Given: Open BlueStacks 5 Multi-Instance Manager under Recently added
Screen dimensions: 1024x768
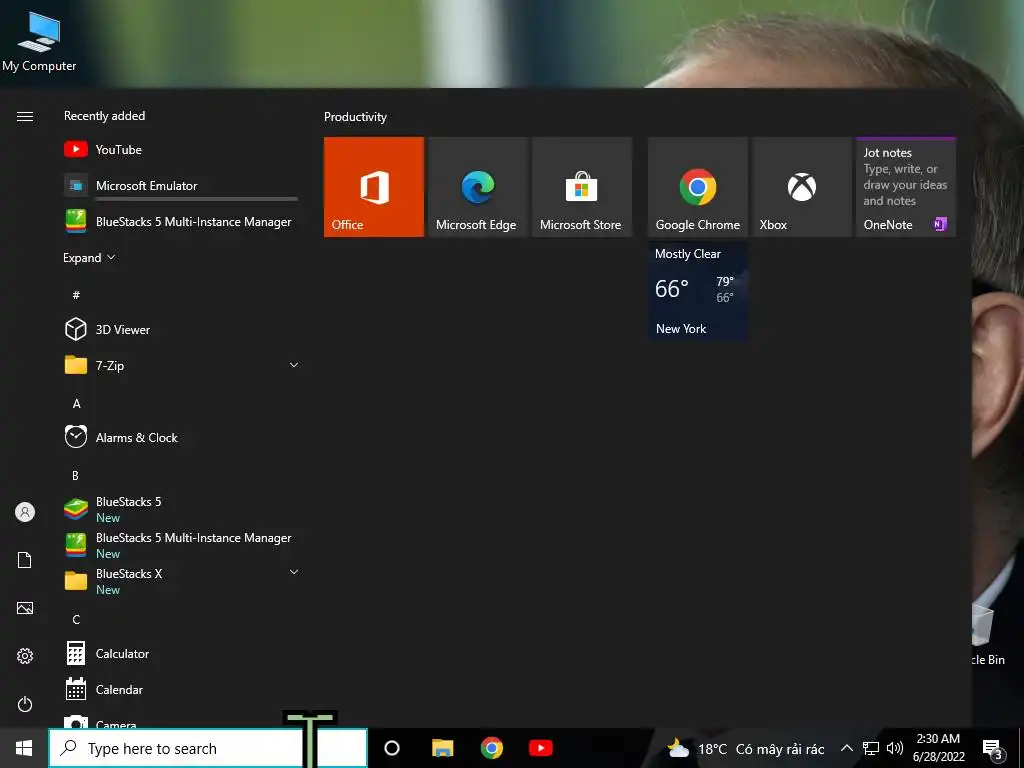Looking at the screenshot, I should pos(182,221).
